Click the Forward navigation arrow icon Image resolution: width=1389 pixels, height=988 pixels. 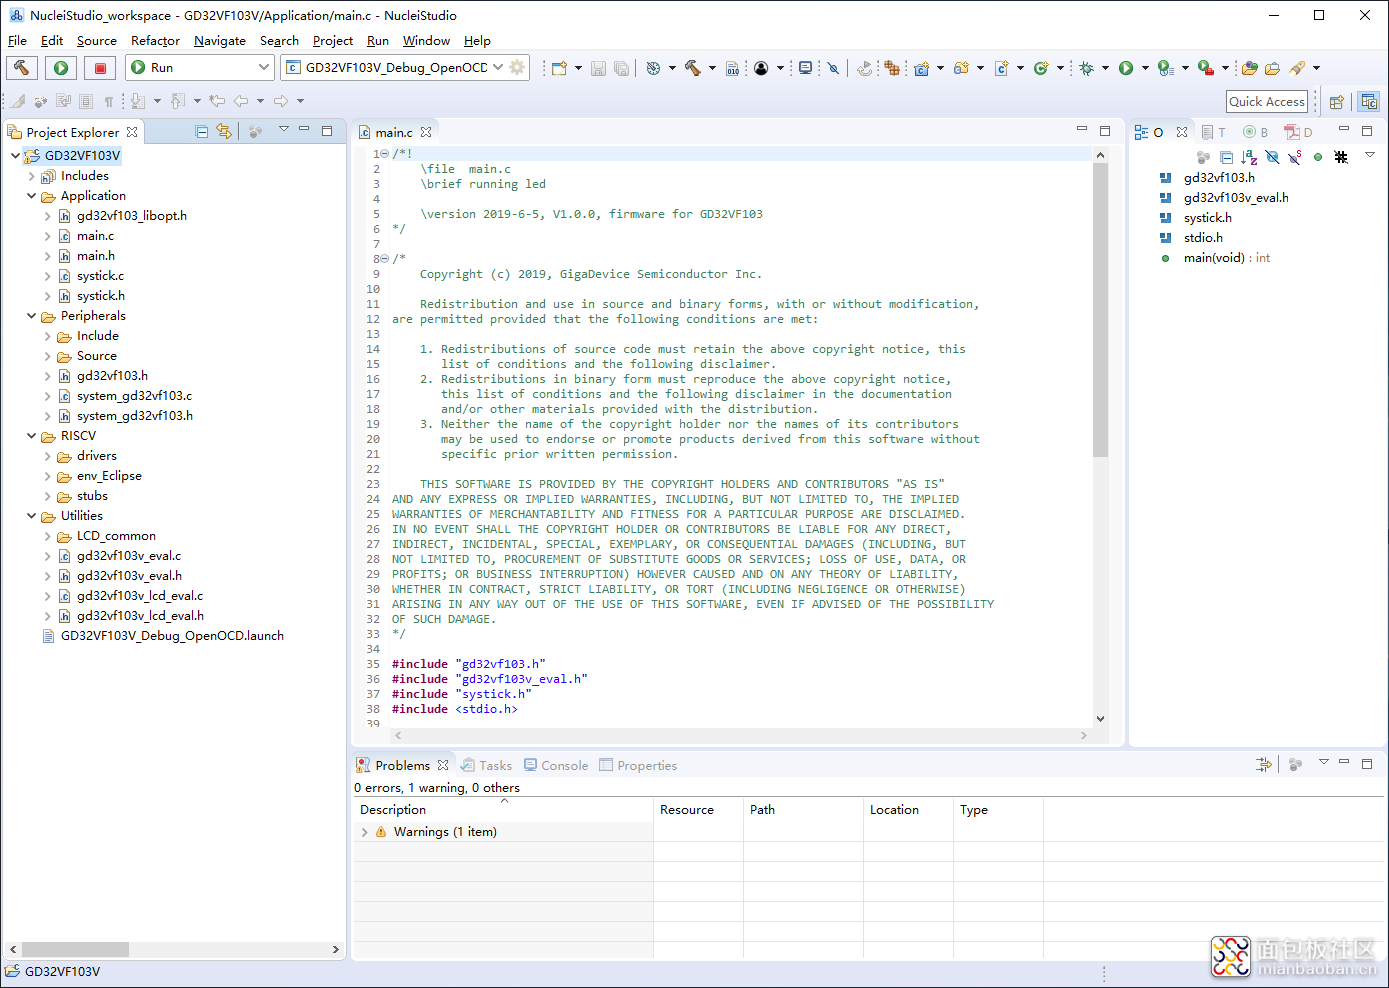[x=281, y=101]
